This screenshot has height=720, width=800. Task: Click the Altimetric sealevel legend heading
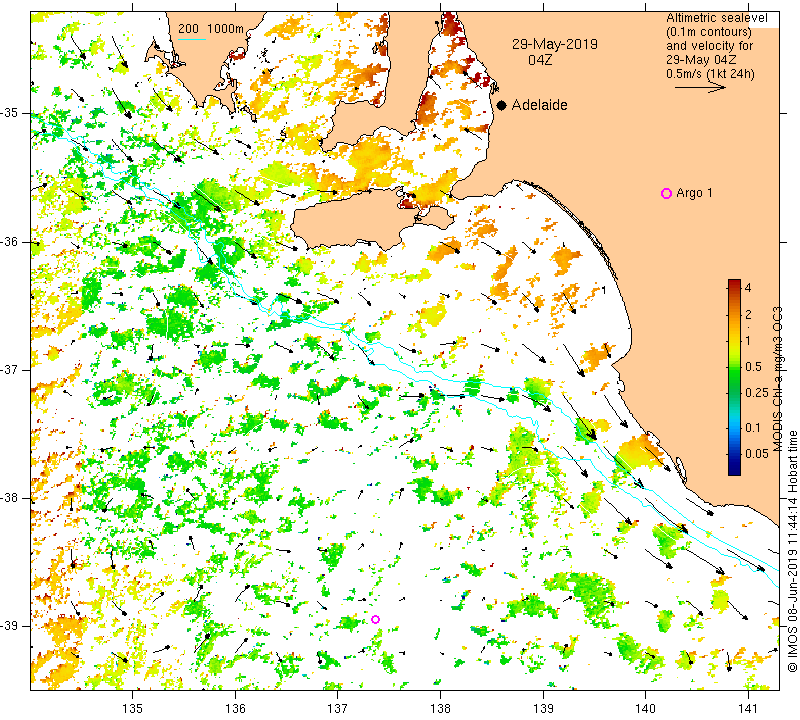pyautogui.click(x=716, y=18)
